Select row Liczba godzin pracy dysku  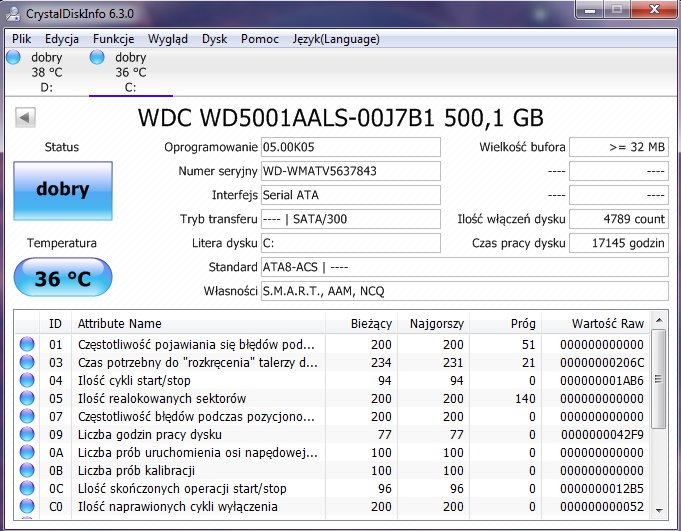pos(332,435)
